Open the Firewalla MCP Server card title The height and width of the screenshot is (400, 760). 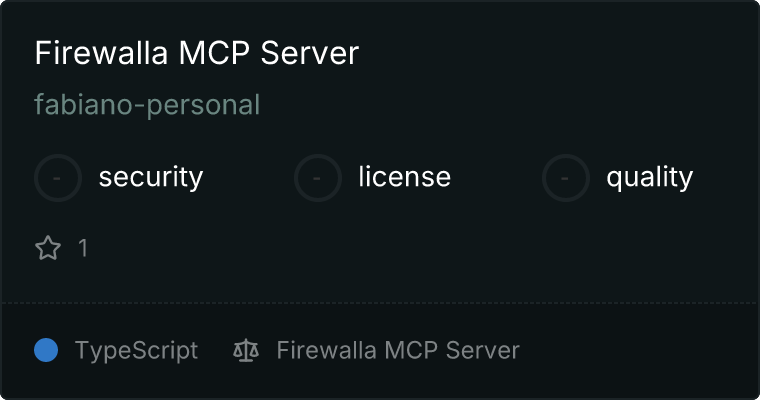tap(197, 52)
